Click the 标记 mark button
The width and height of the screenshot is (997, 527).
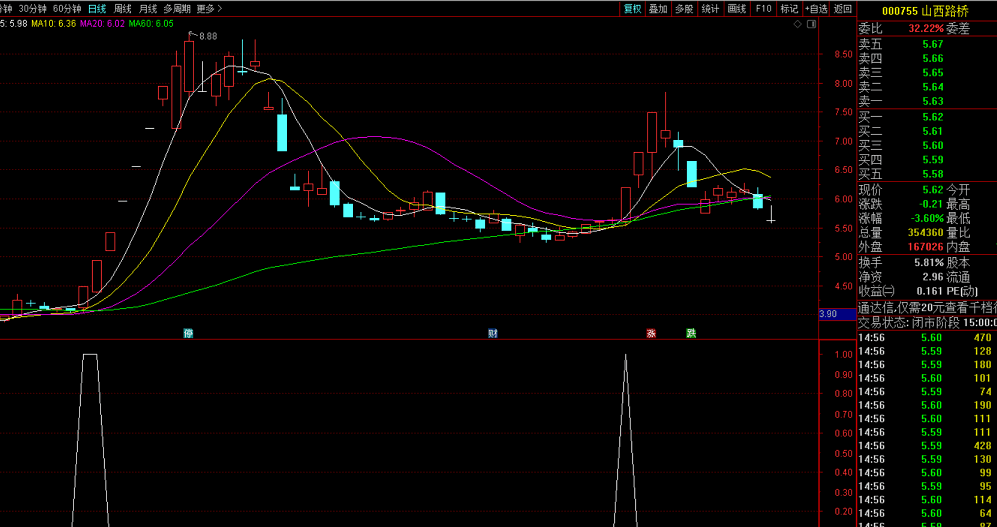click(789, 9)
